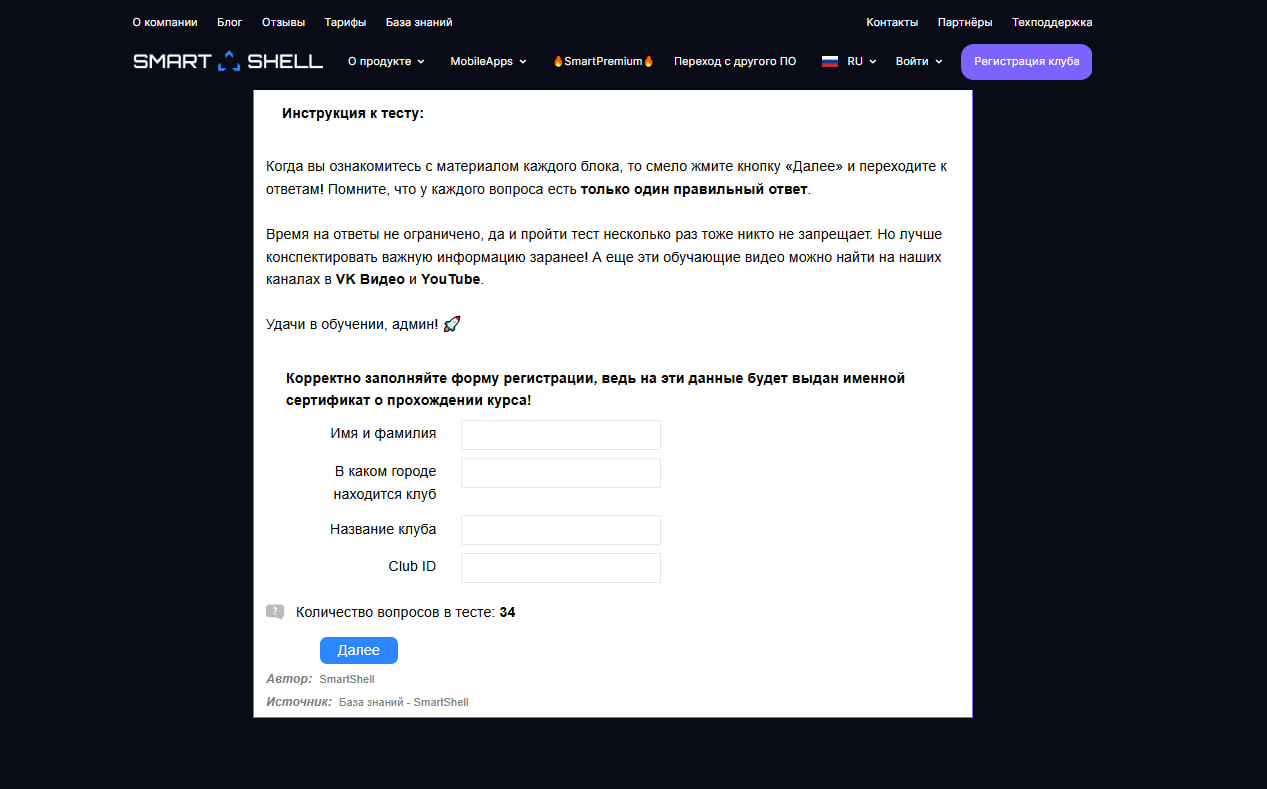Viewport: 1267px width, 789px height.
Task: Focus the Название клуба field
Action: point(561,530)
